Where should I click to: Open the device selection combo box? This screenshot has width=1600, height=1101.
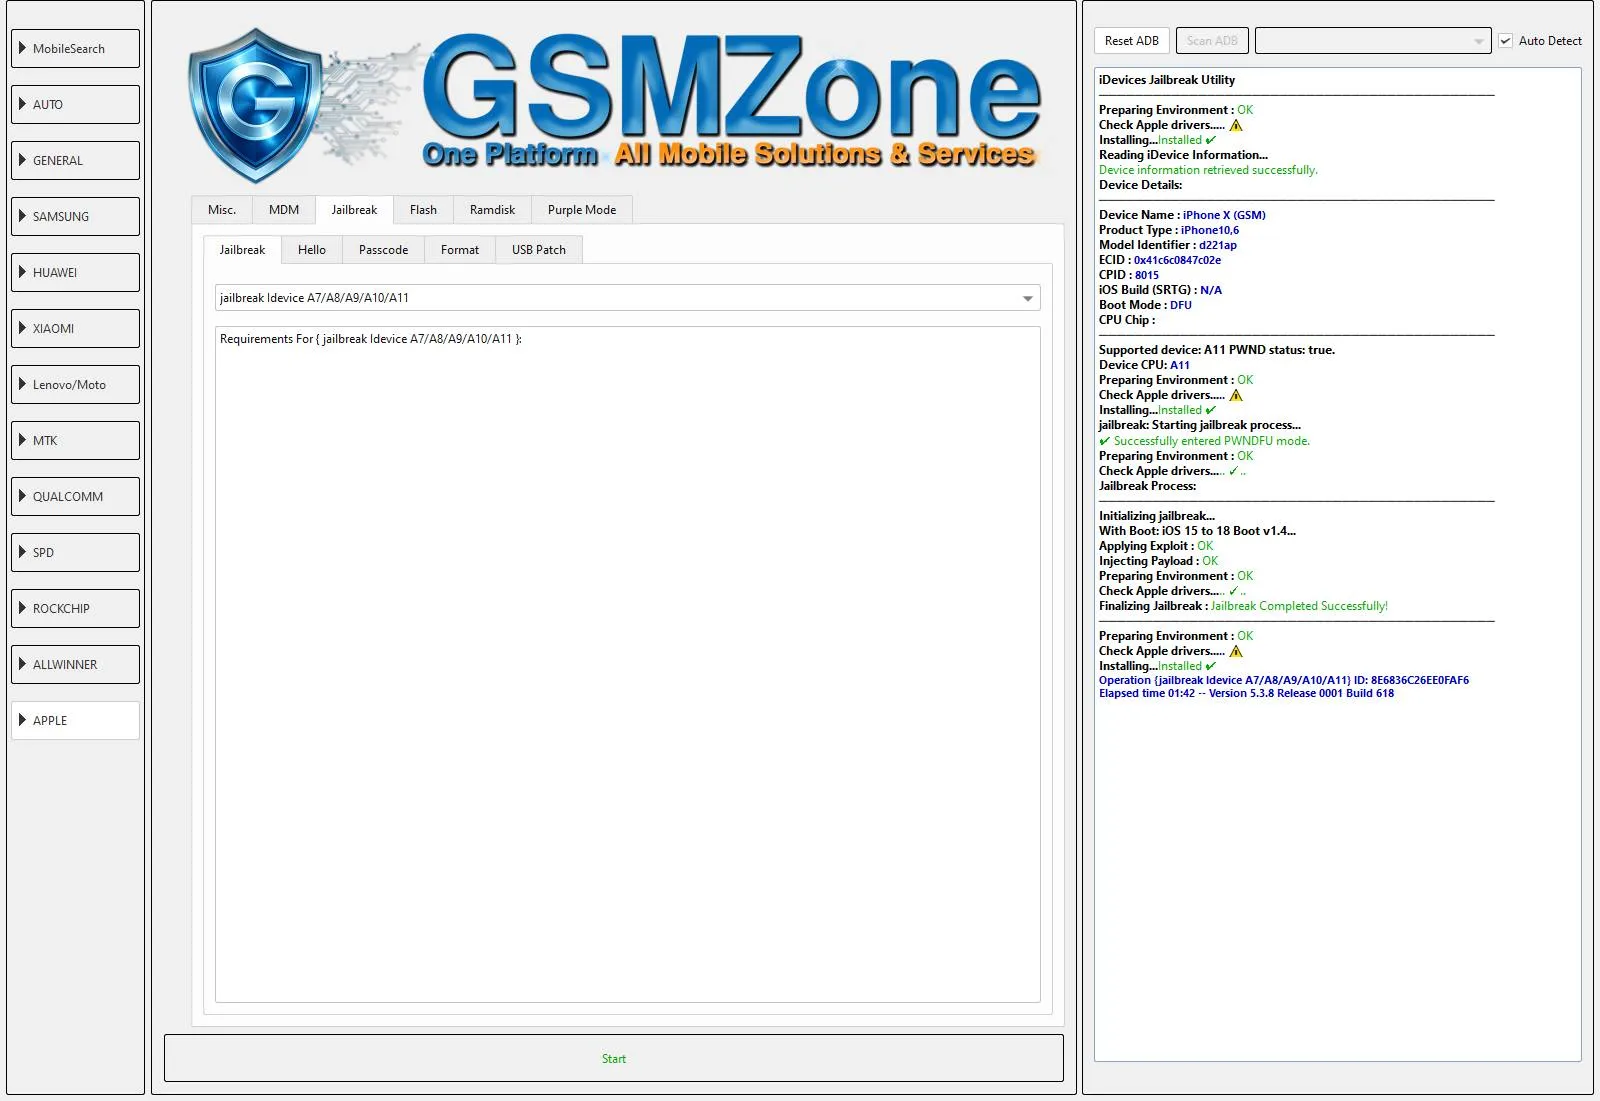tap(1372, 41)
